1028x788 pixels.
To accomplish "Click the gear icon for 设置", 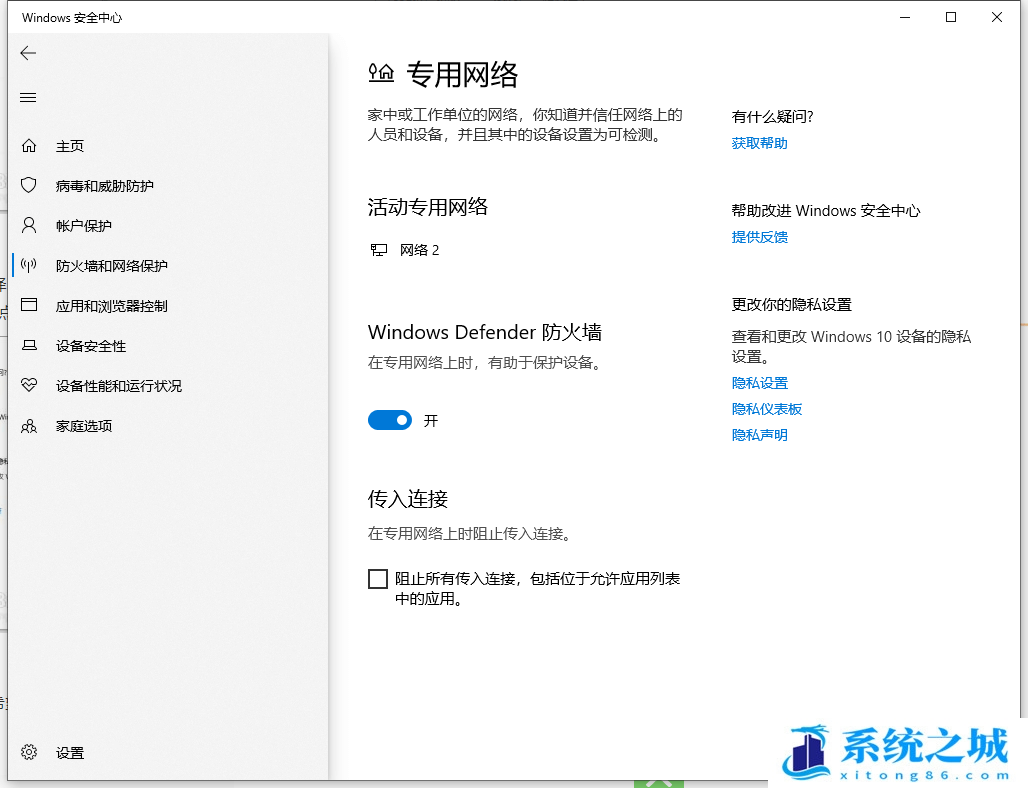I will tap(29, 752).
